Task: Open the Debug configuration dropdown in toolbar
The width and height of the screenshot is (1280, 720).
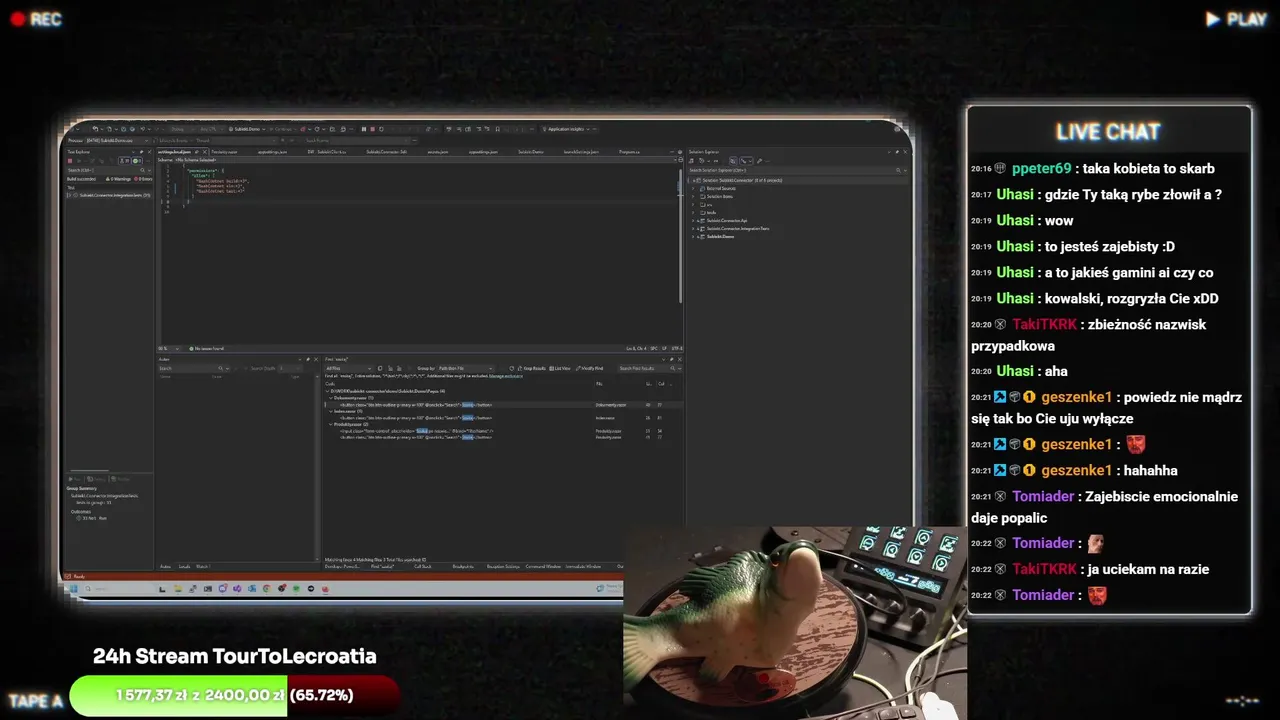Action: click(x=181, y=129)
